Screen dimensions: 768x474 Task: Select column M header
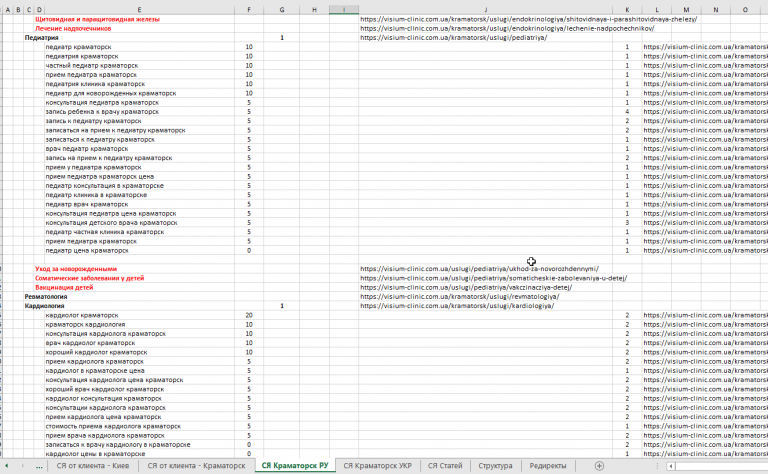(x=686, y=10)
